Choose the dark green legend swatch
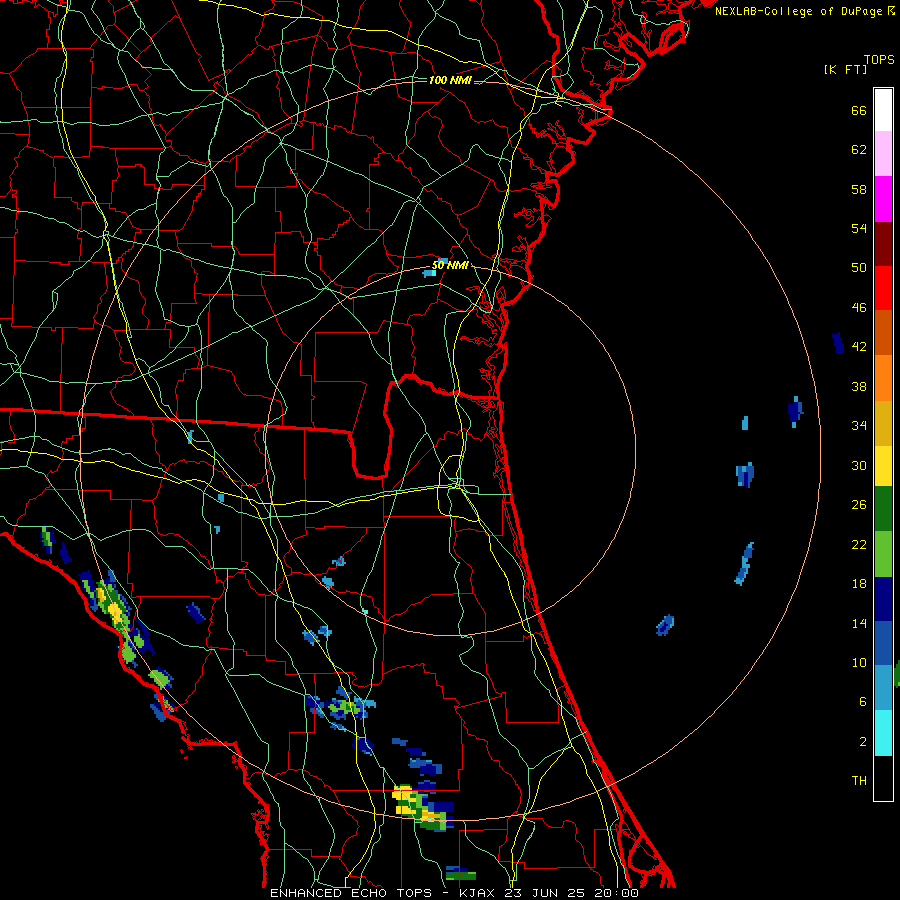 (883, 509)
